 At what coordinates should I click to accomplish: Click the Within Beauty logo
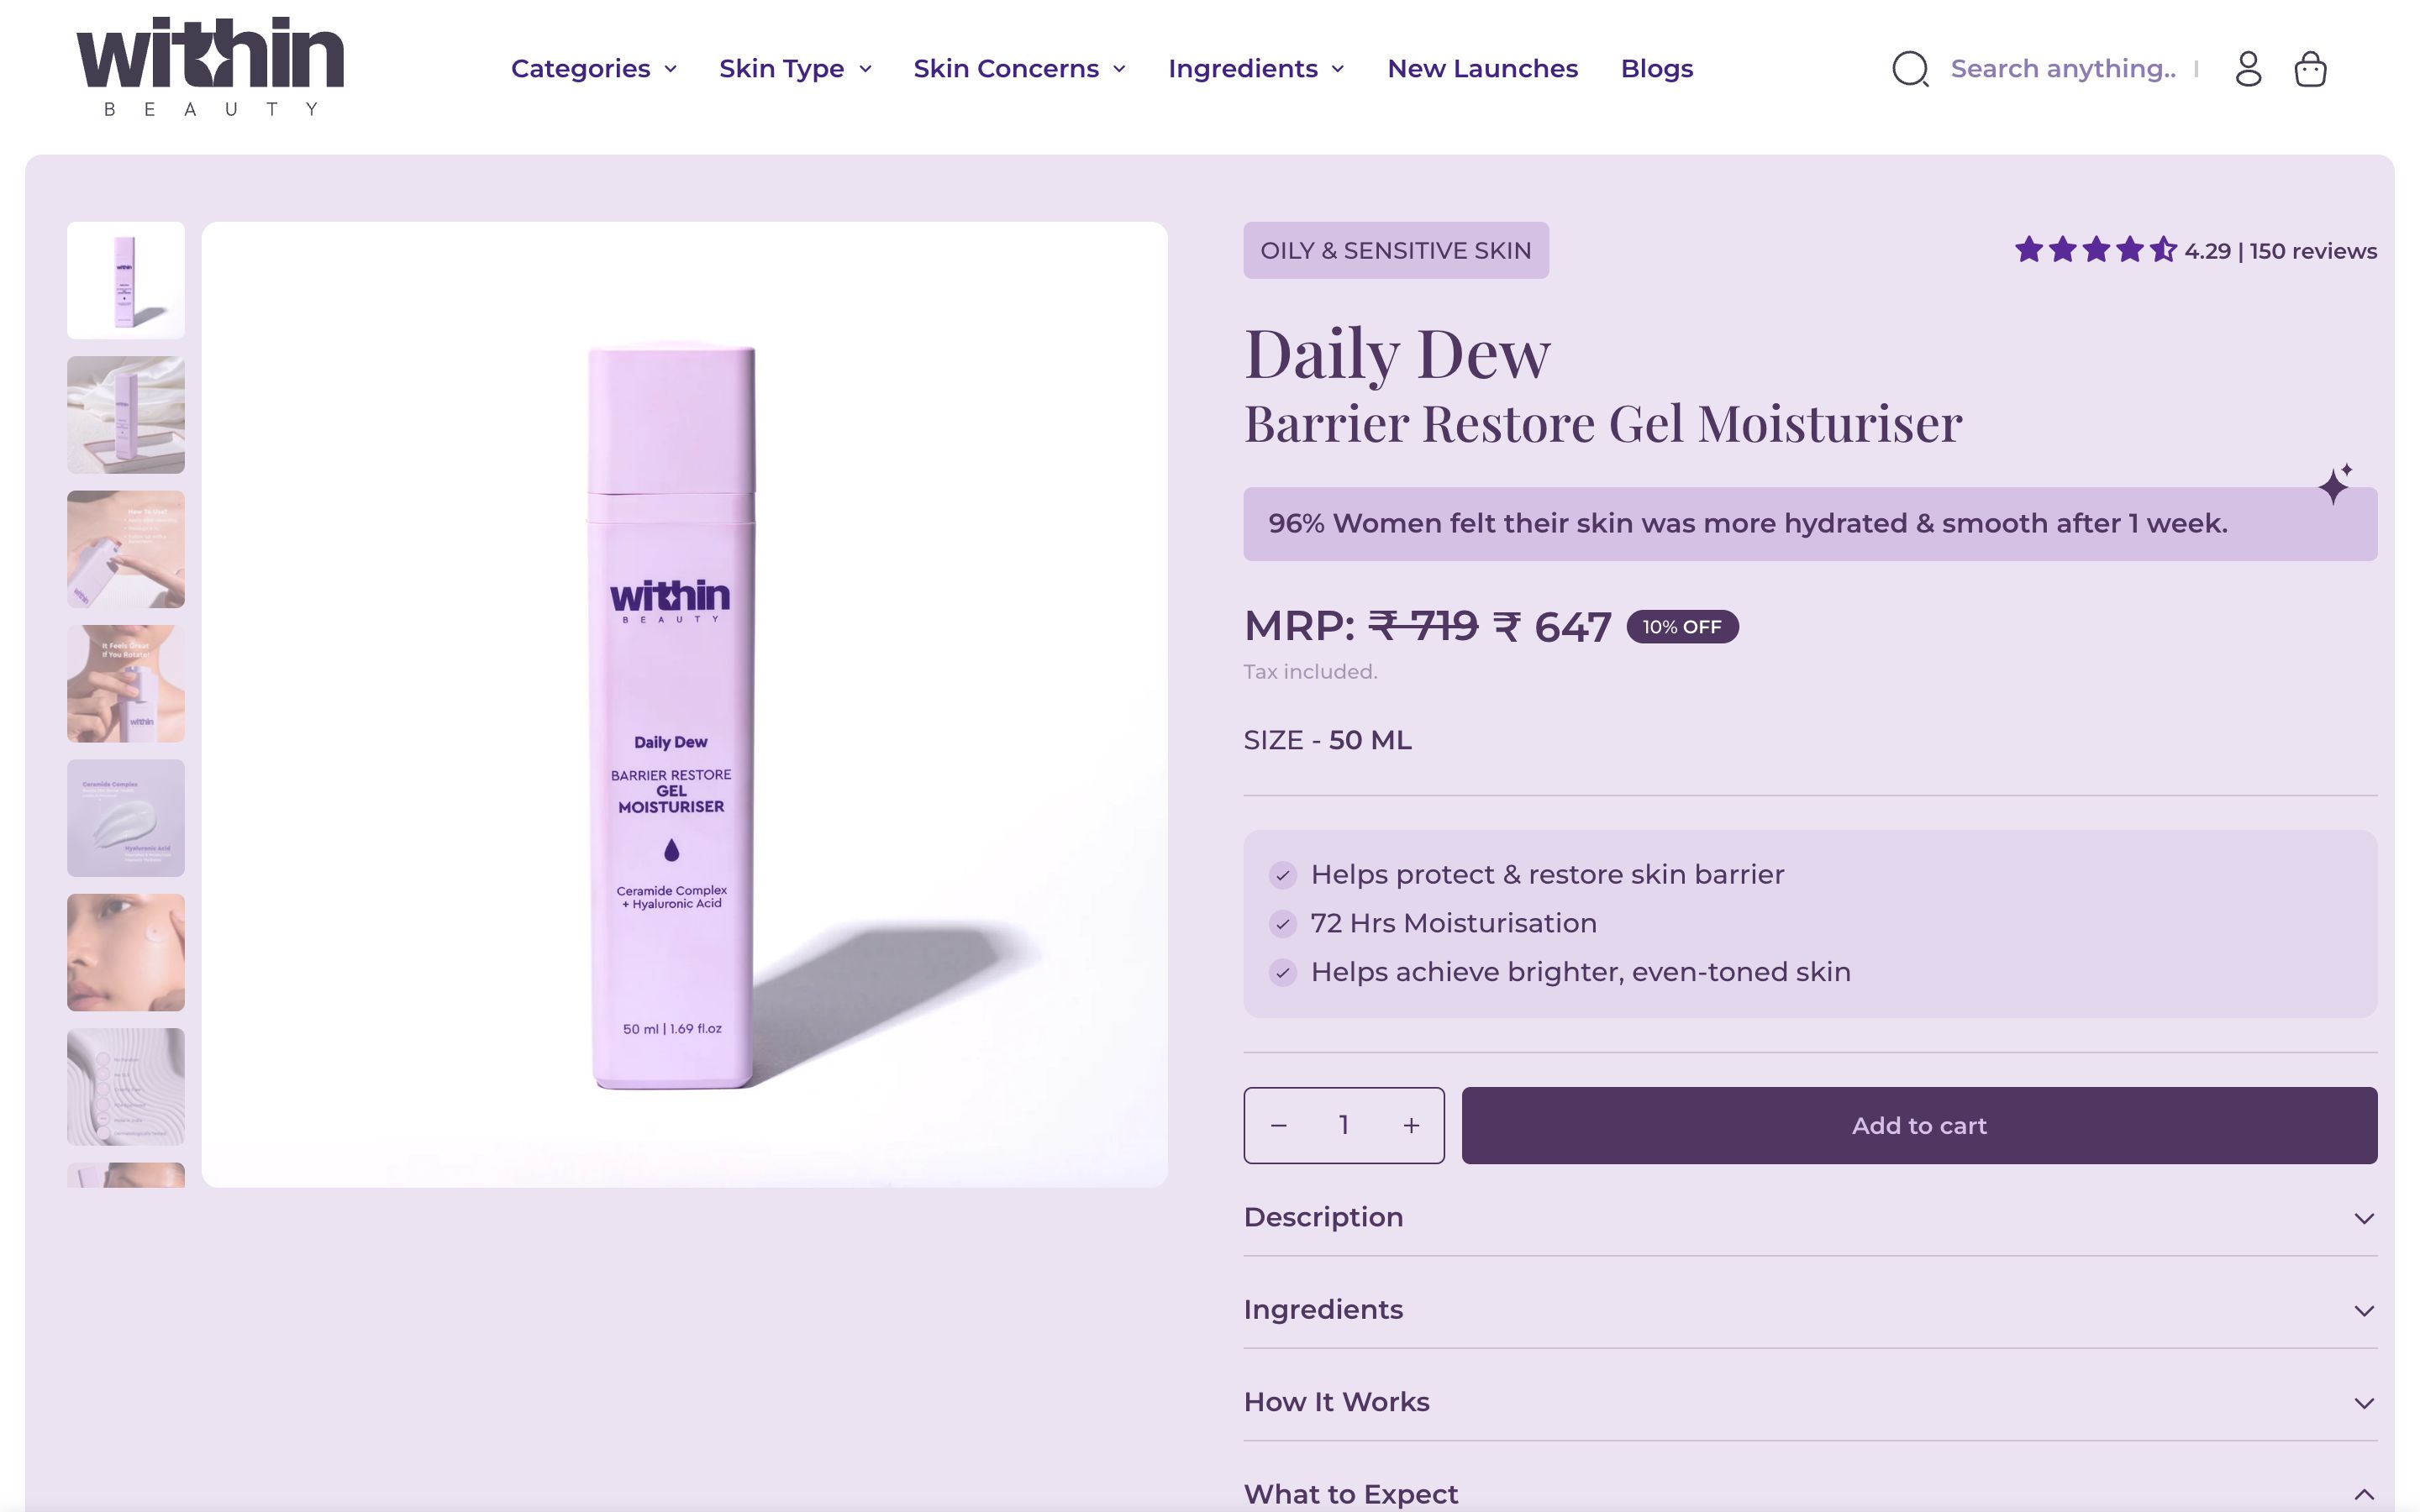point(208,68)
